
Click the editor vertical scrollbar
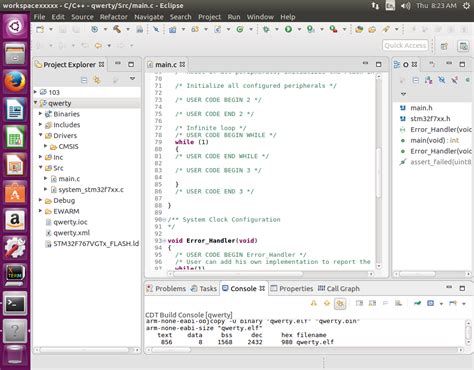coord(379,172)
